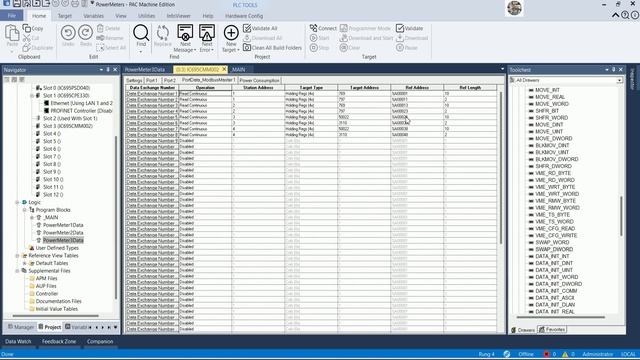Click the VME_CFG_READ instruction in Toolchest
Image resolution: width=640 pixels, height=360 pixels.
point(555,229)
